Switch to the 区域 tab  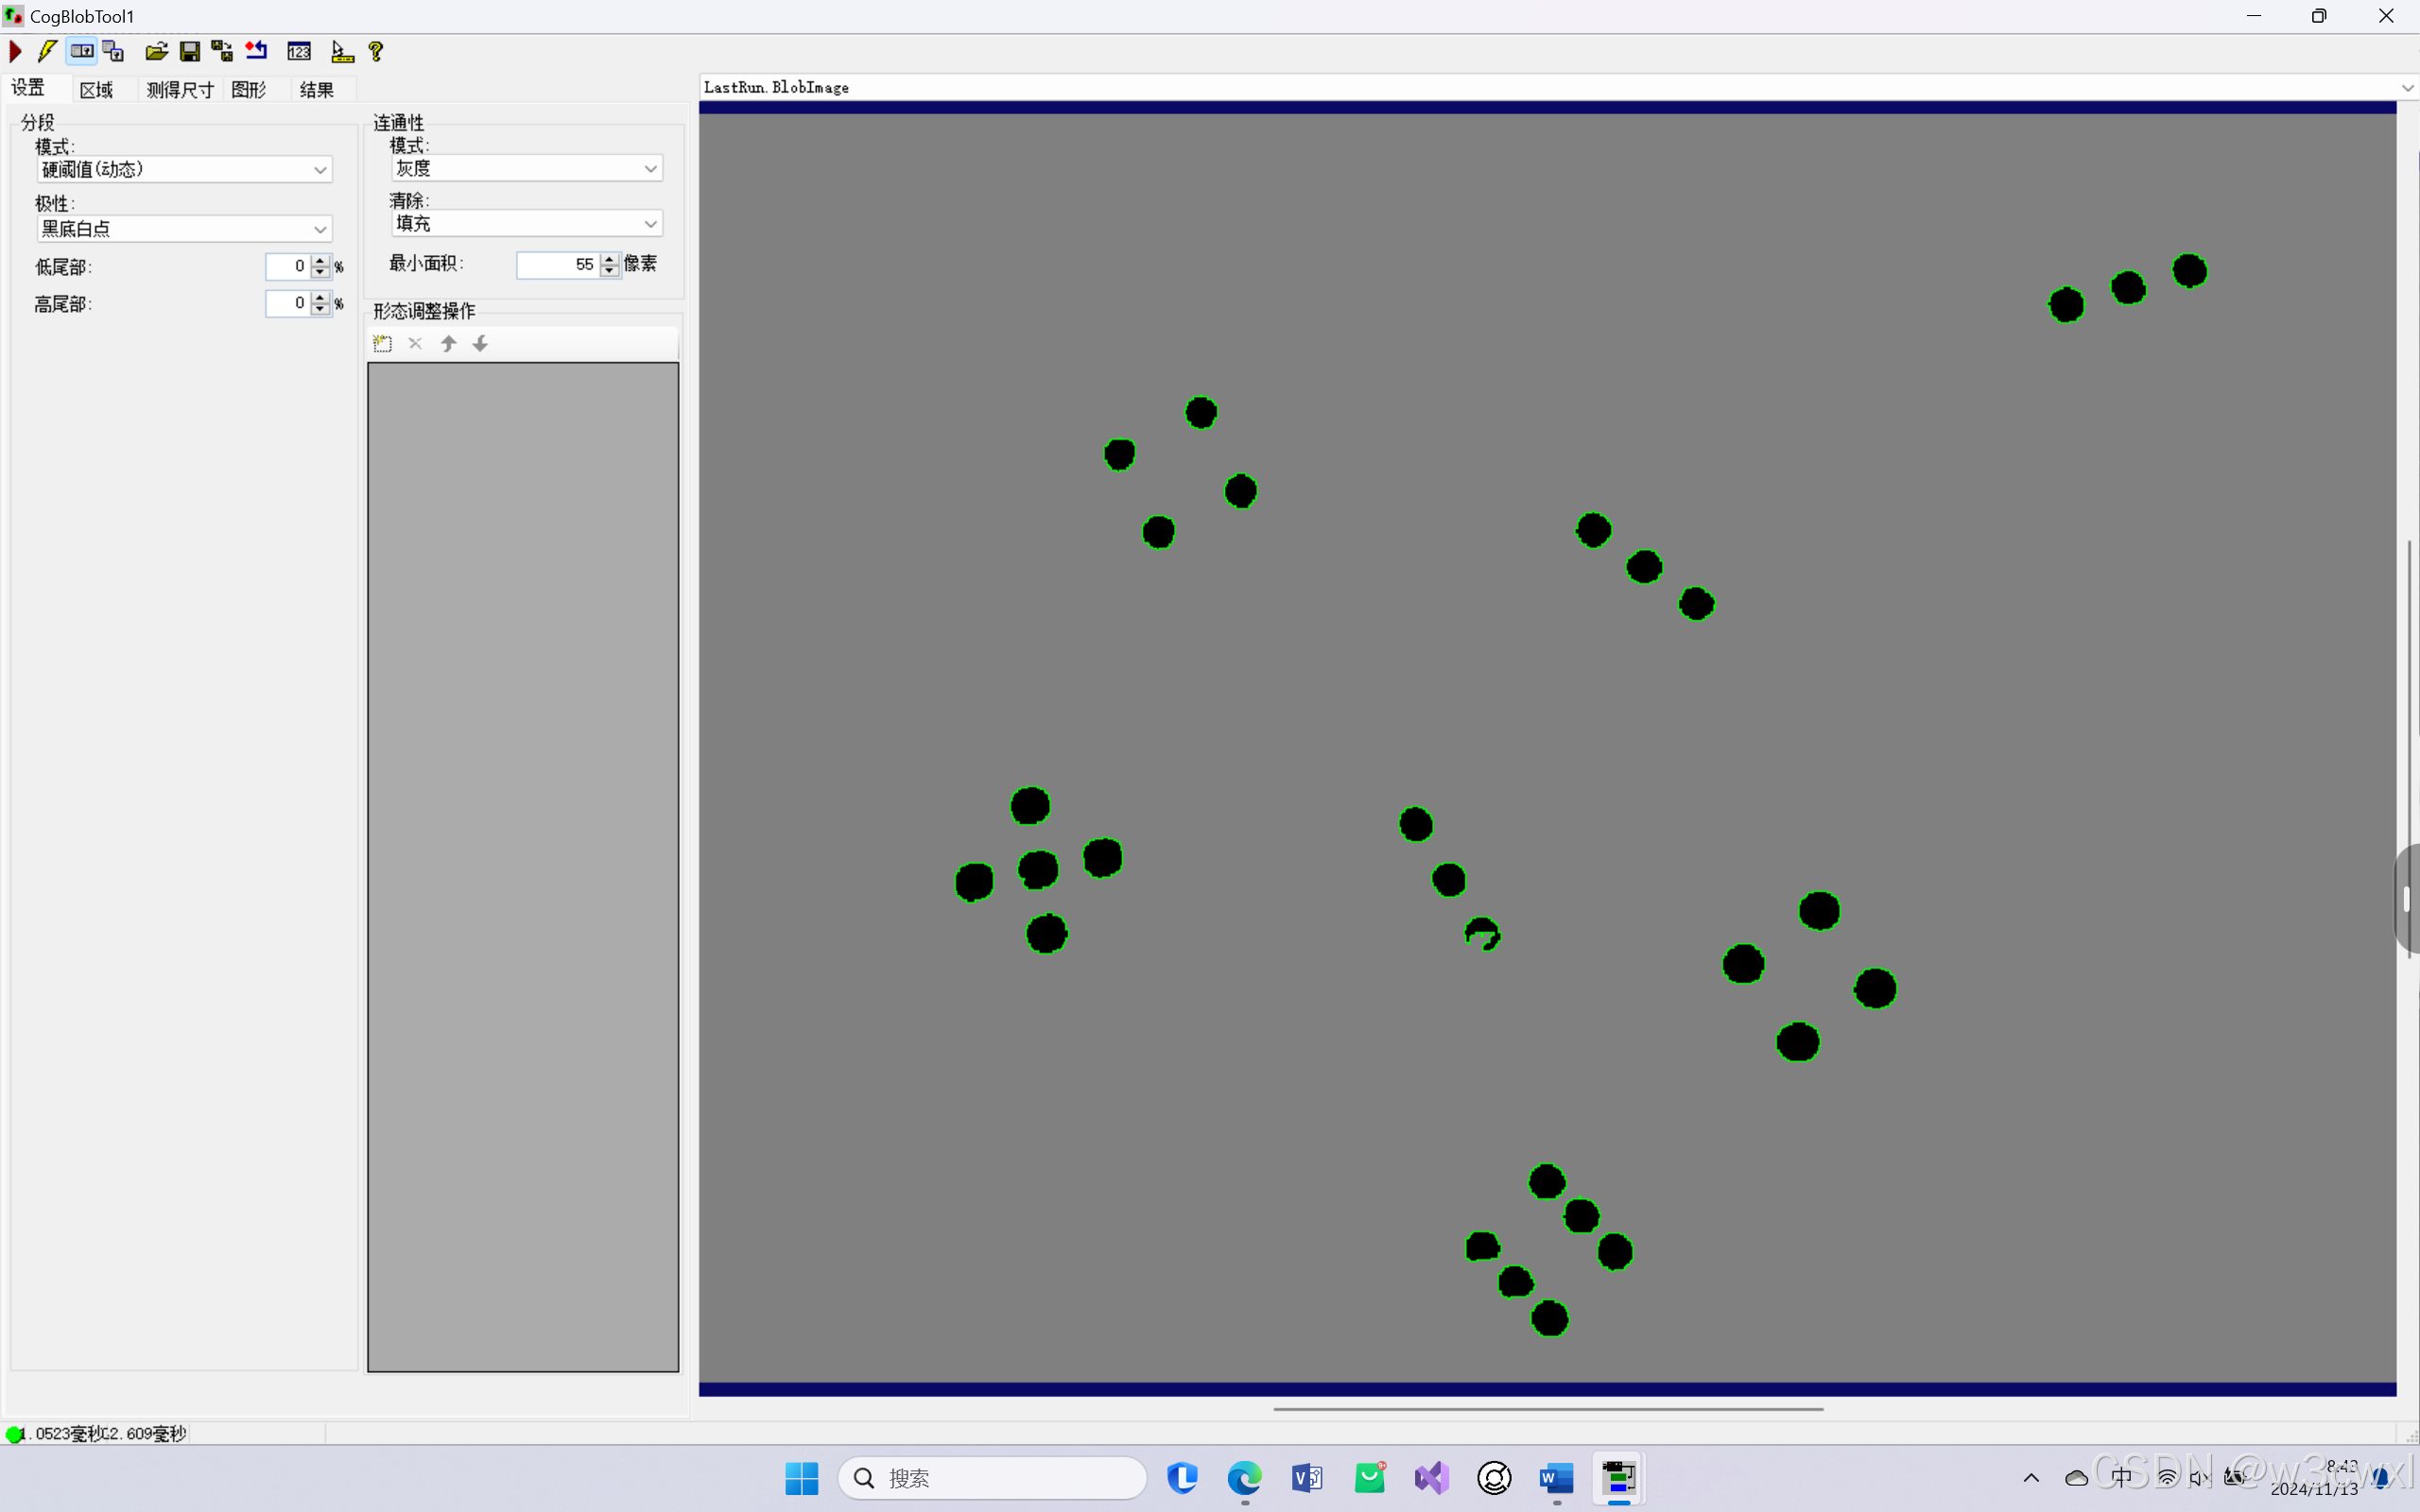pyautogui.click(x=96, y=90)
